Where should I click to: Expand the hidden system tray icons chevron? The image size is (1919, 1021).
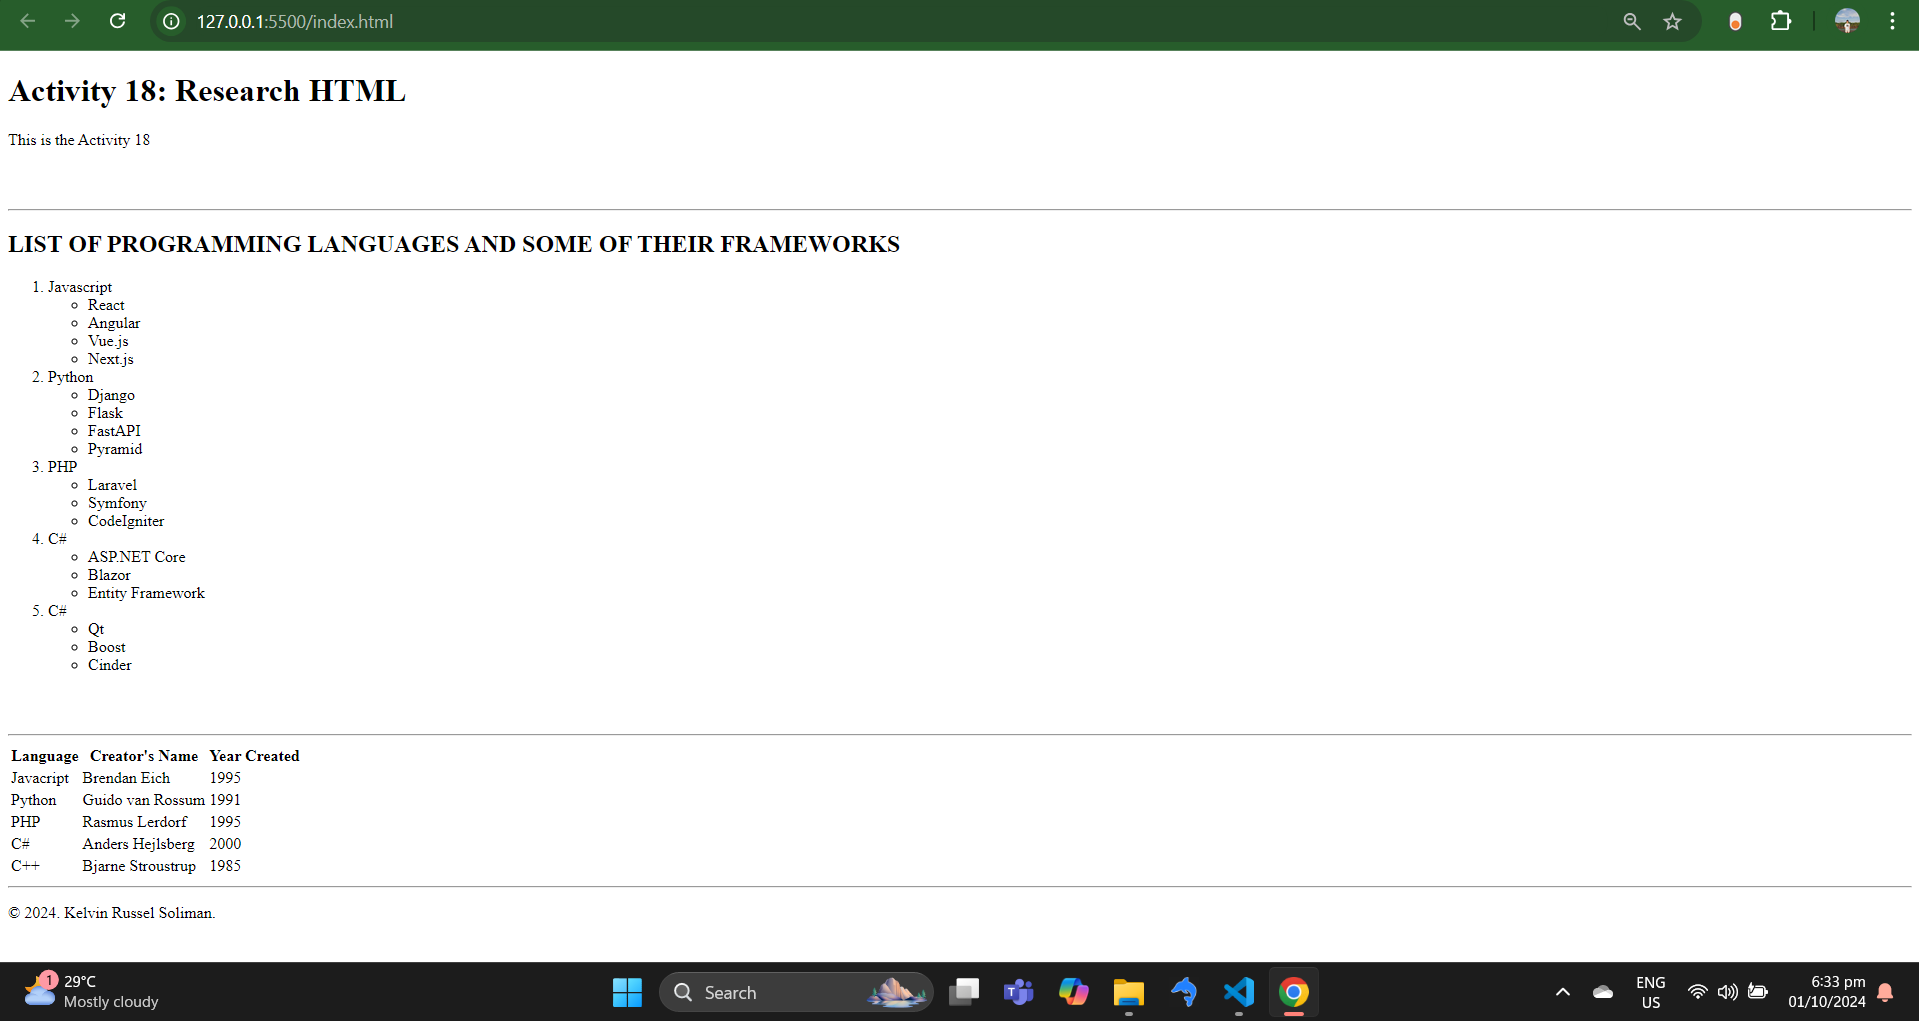click(1563, 992)
